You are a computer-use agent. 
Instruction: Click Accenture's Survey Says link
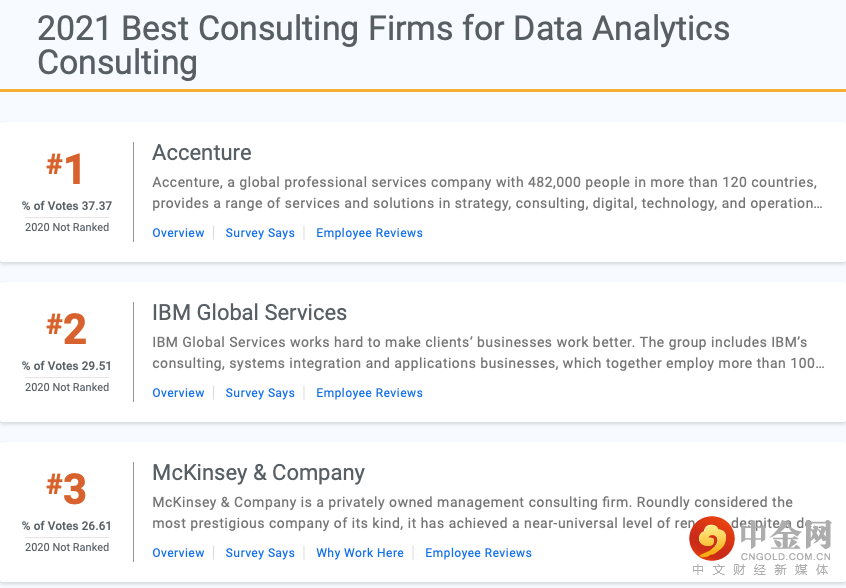[260, 233]
